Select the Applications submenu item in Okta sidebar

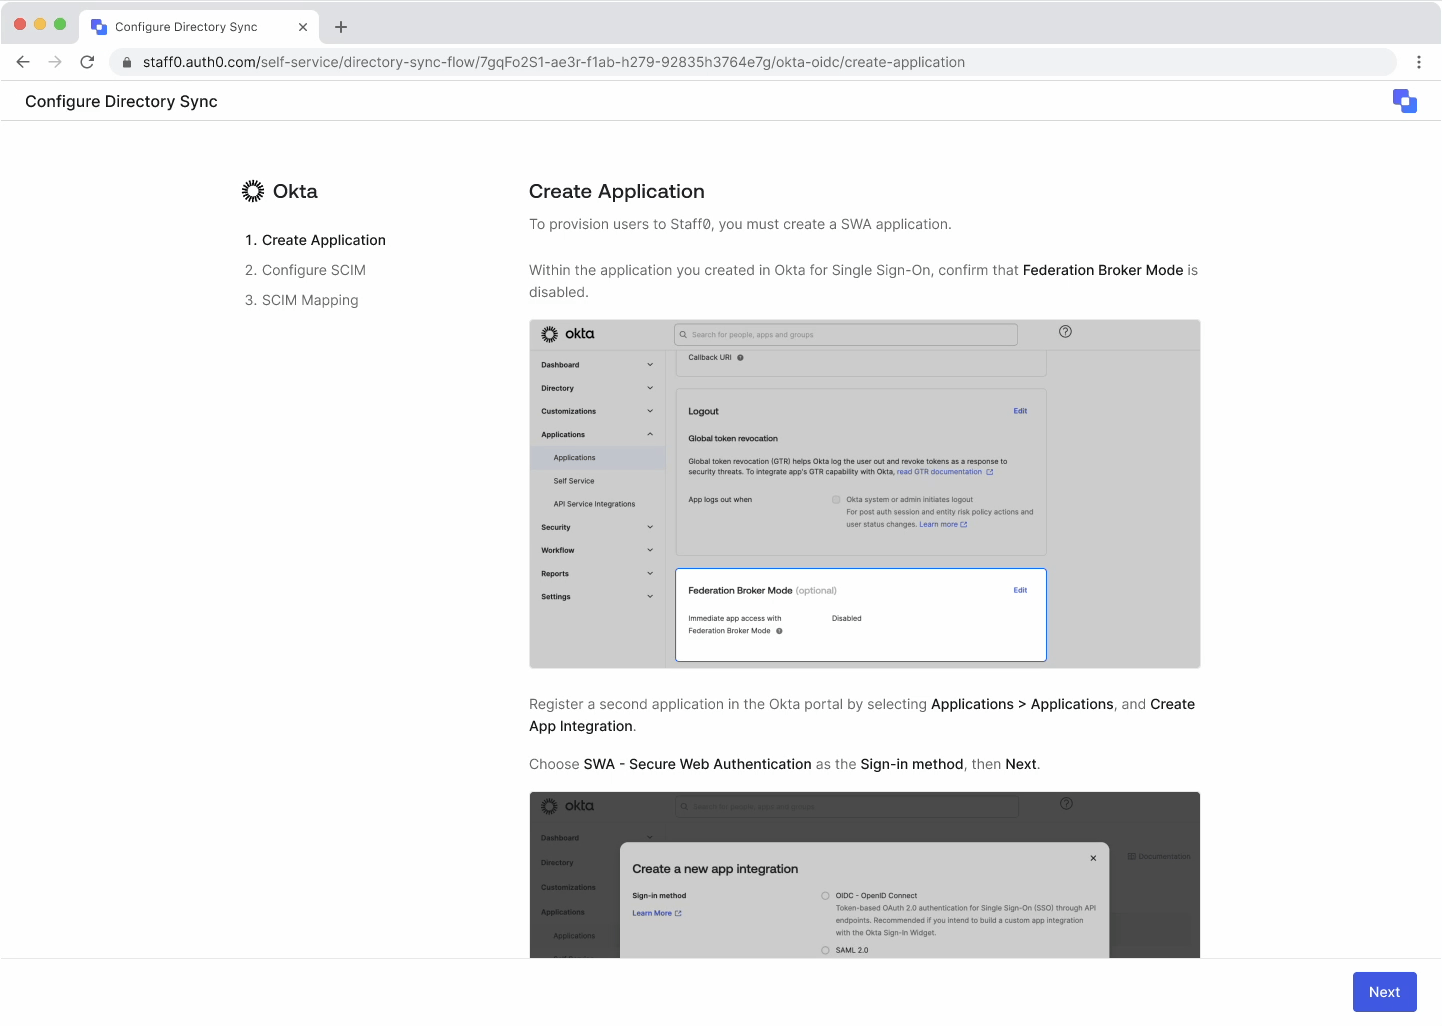[x=574, y=457]
